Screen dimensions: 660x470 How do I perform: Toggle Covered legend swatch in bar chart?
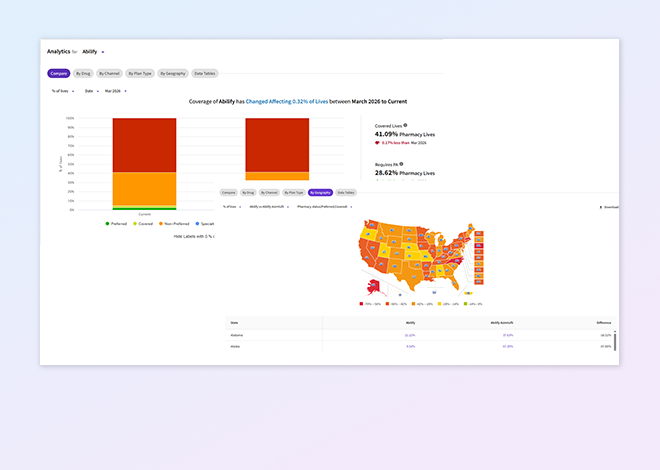(x=135, y=223)
